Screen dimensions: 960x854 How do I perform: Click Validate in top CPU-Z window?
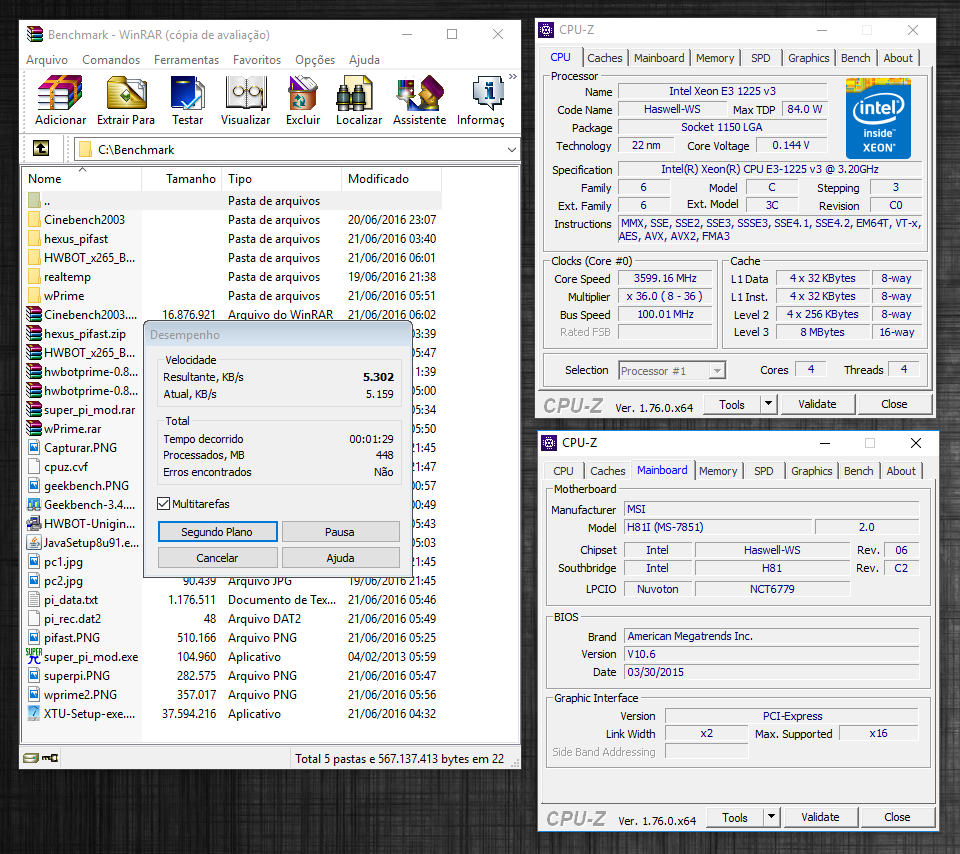(x=817, y=404)
